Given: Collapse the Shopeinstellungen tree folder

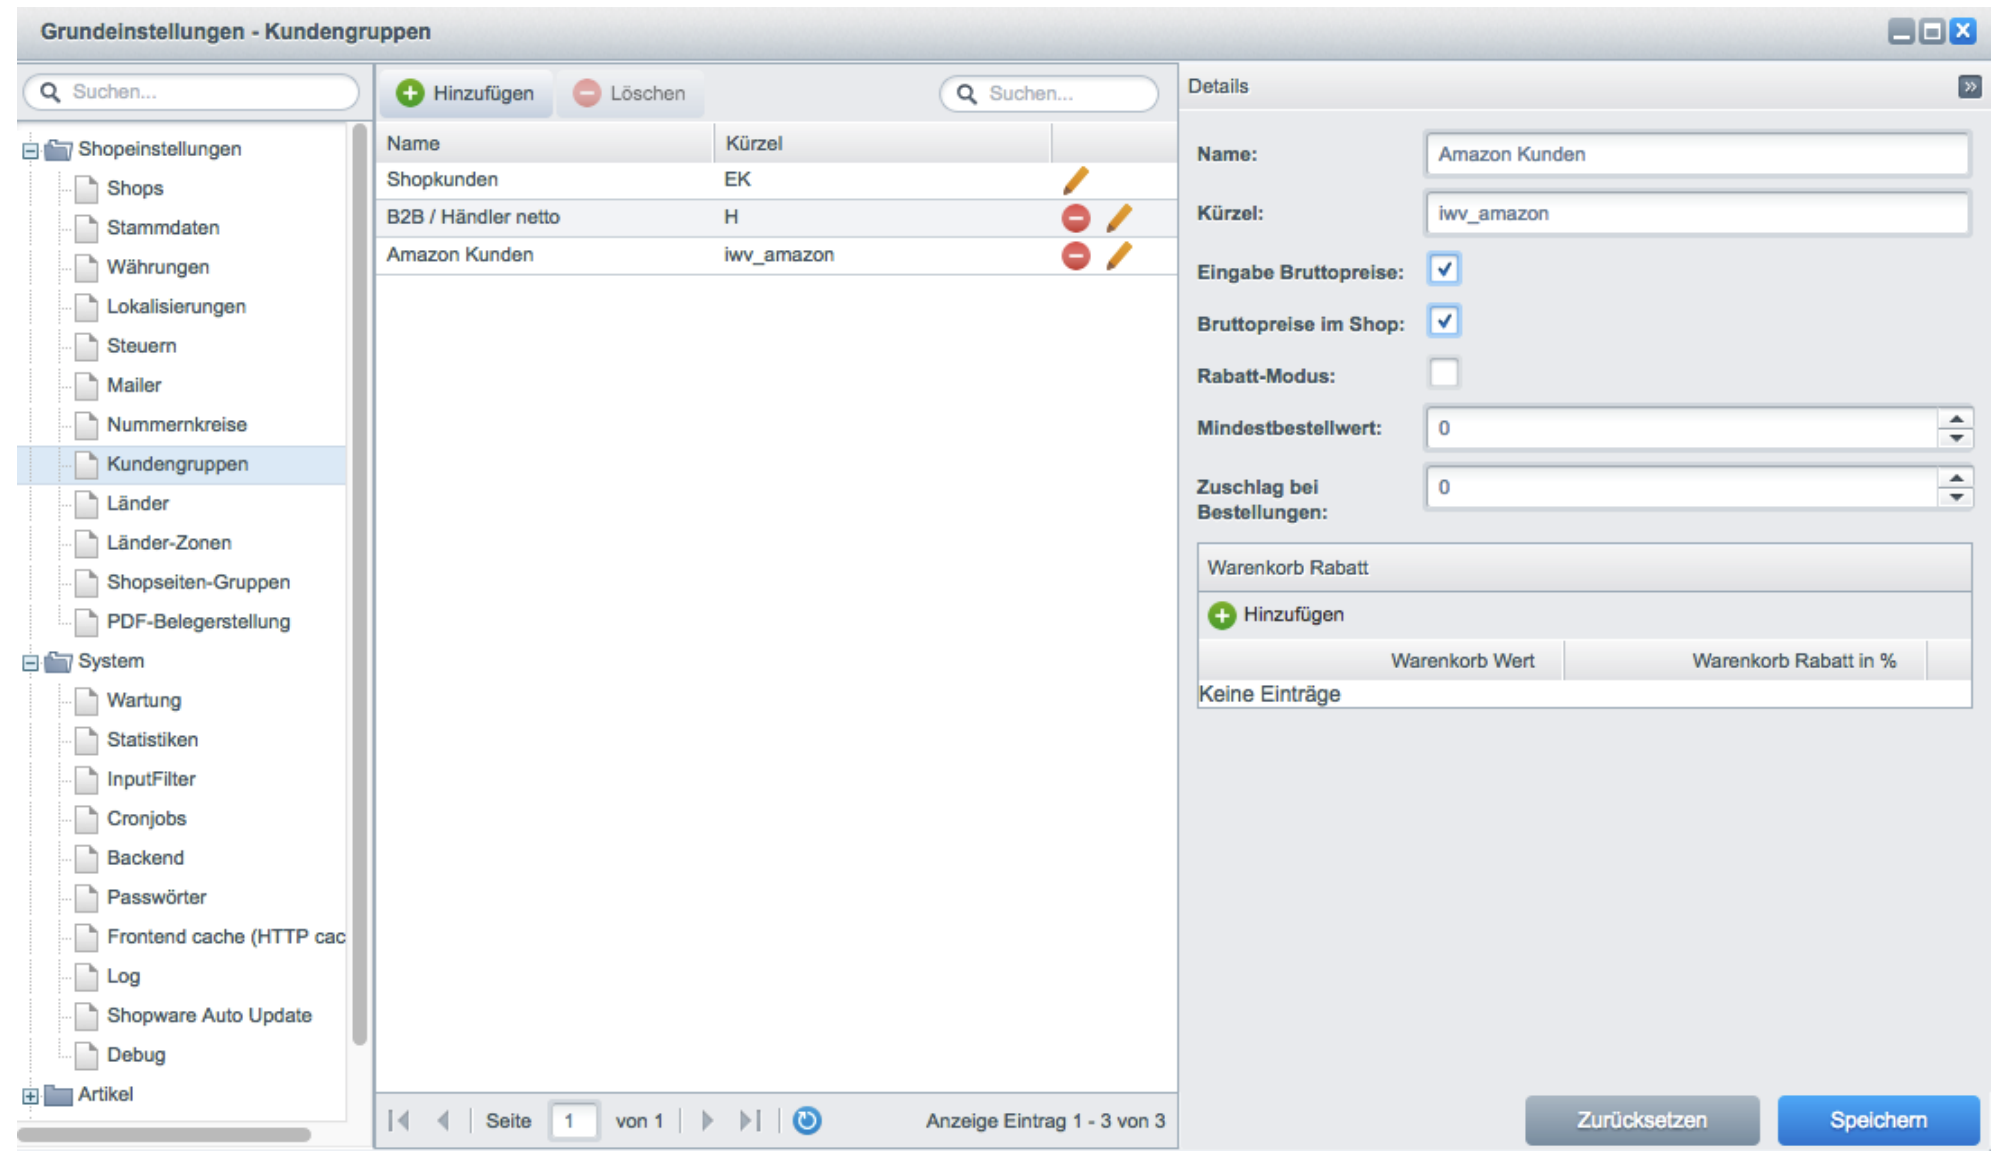Looking at the screenshot, I should pos(31,151).
